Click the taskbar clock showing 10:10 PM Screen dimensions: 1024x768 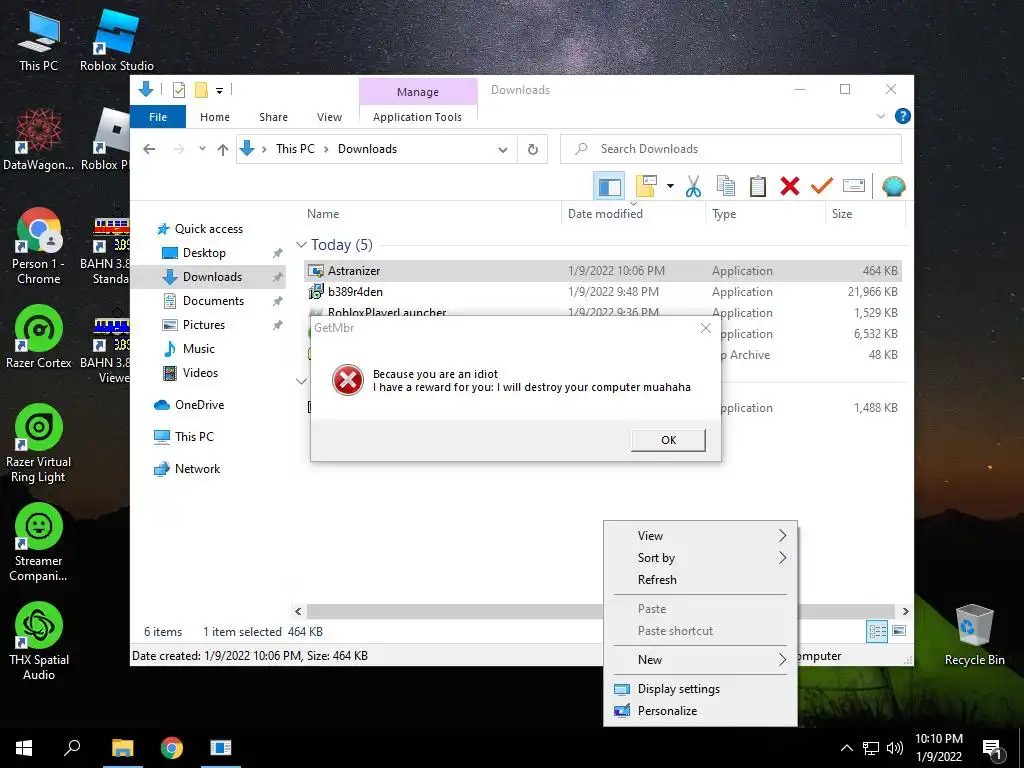[938, 748]
